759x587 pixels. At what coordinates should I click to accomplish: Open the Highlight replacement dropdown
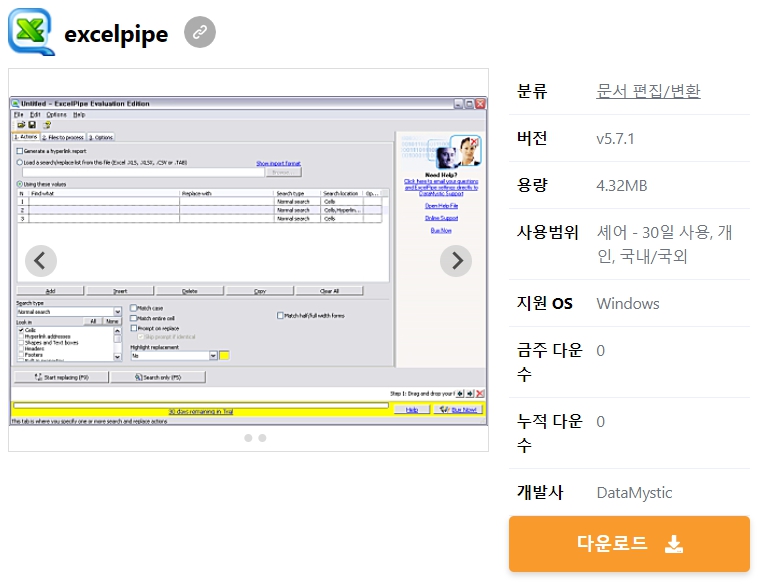174,356
